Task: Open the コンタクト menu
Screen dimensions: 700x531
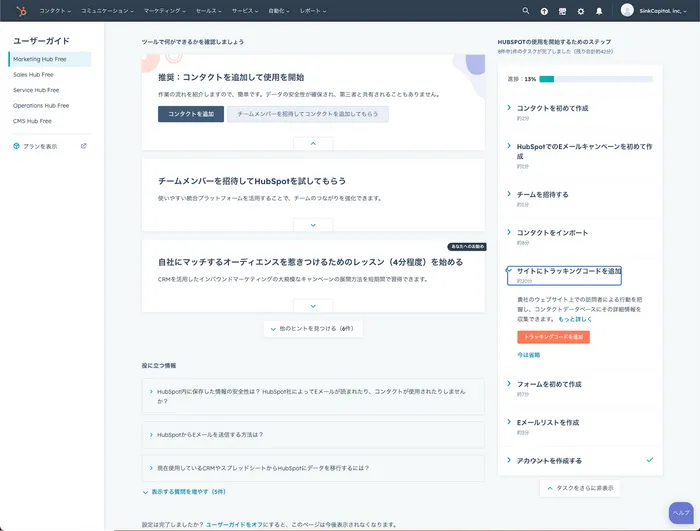Action: tap(55, 11)
